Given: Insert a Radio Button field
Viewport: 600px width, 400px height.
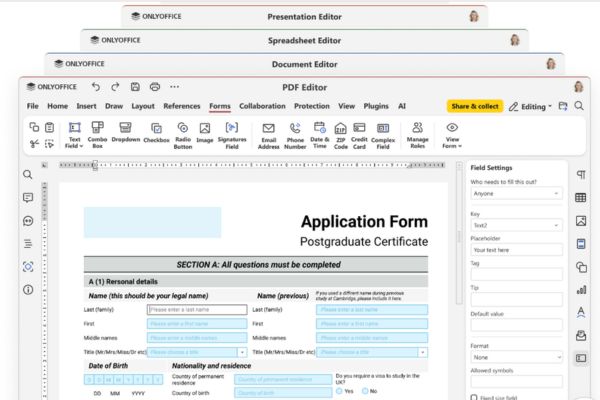Looking at the screenshot, I should (x=183, y=135).
